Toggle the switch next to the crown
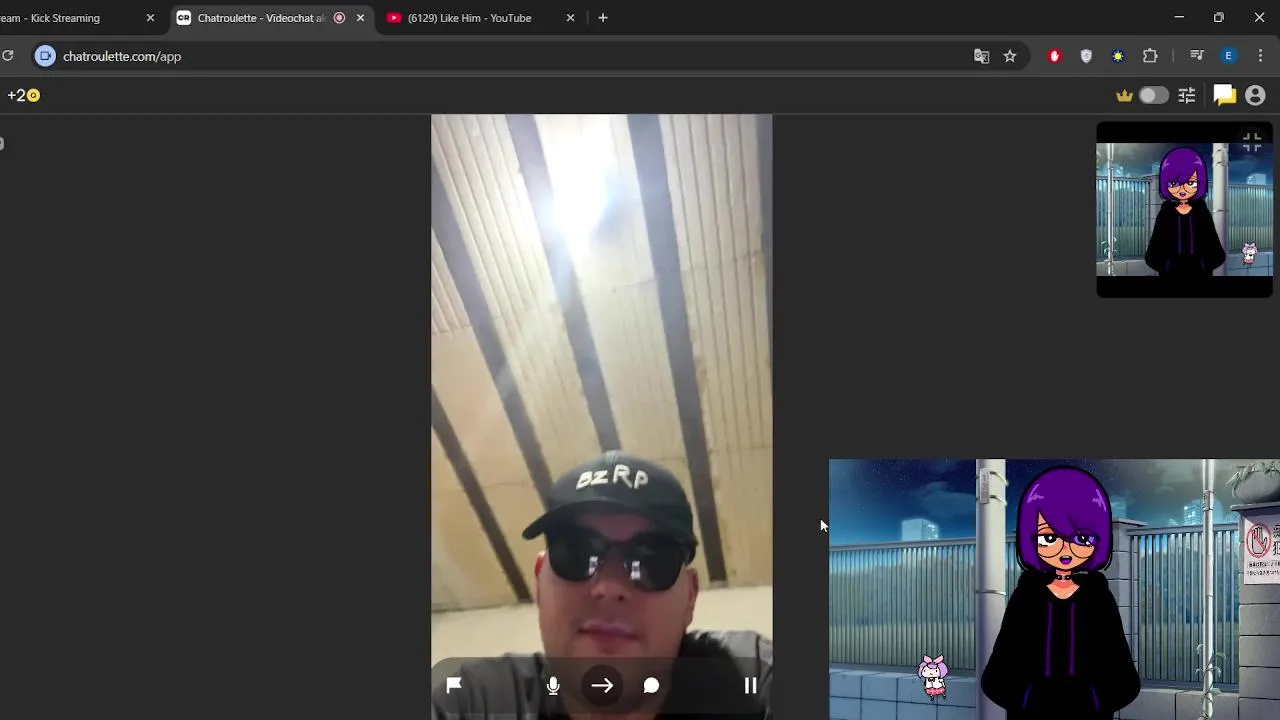Viewport: 1280px width, 720px height. [x=1153, y=96]
